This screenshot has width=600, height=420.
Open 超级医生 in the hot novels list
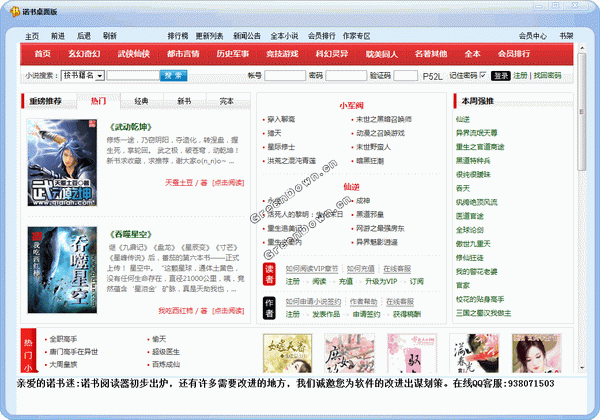point(166,352)
